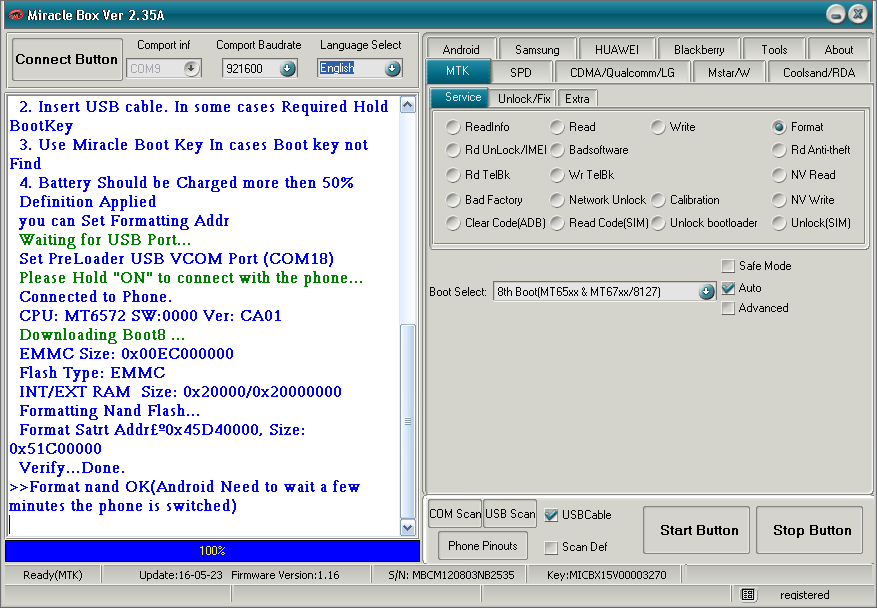Click the log scrollbar down arrow
The height and width of the screenshot is (608, 877).
click(x=408, y=527)
